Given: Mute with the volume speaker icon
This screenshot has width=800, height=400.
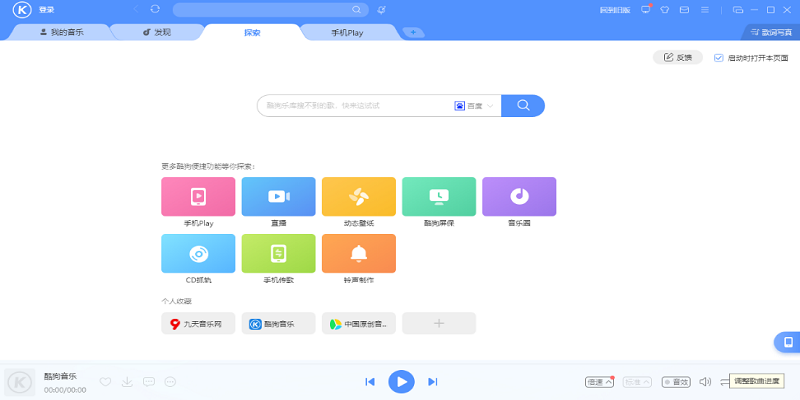Looking at the screenshot, I should pyautogui.click(x=705, y=381).
